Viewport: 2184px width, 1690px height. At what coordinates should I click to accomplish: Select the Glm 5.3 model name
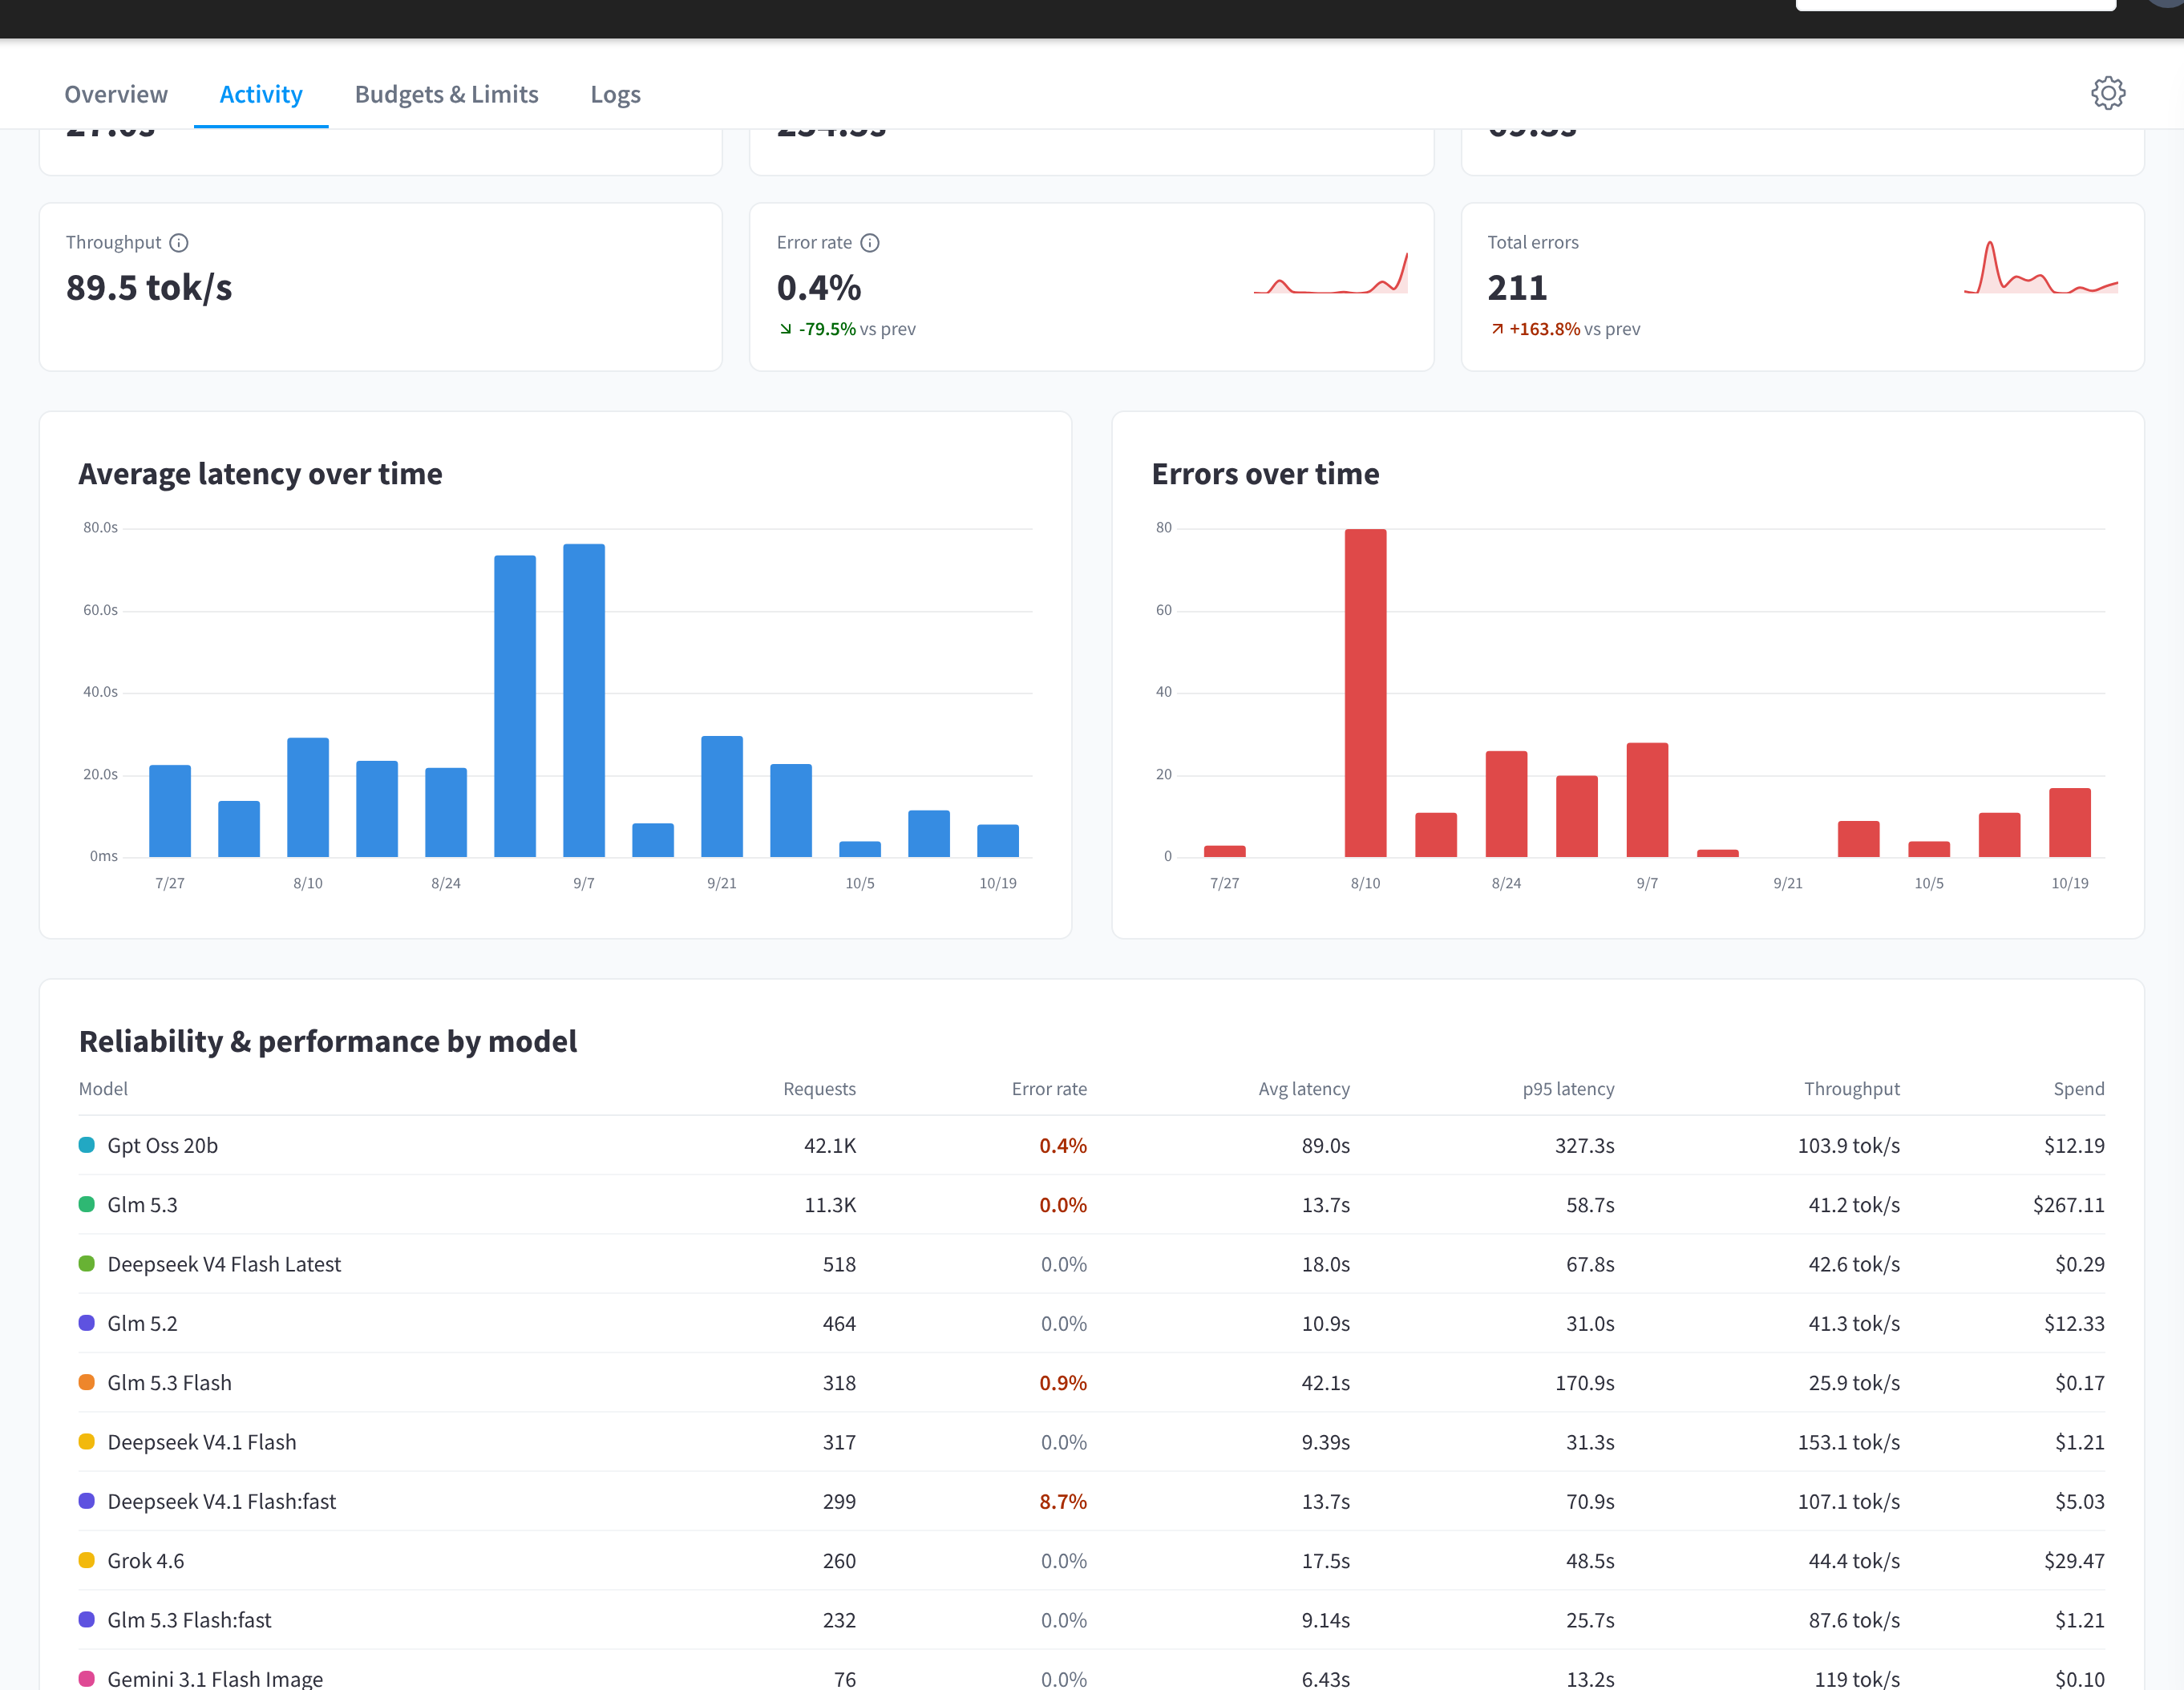coord(142,1205)
